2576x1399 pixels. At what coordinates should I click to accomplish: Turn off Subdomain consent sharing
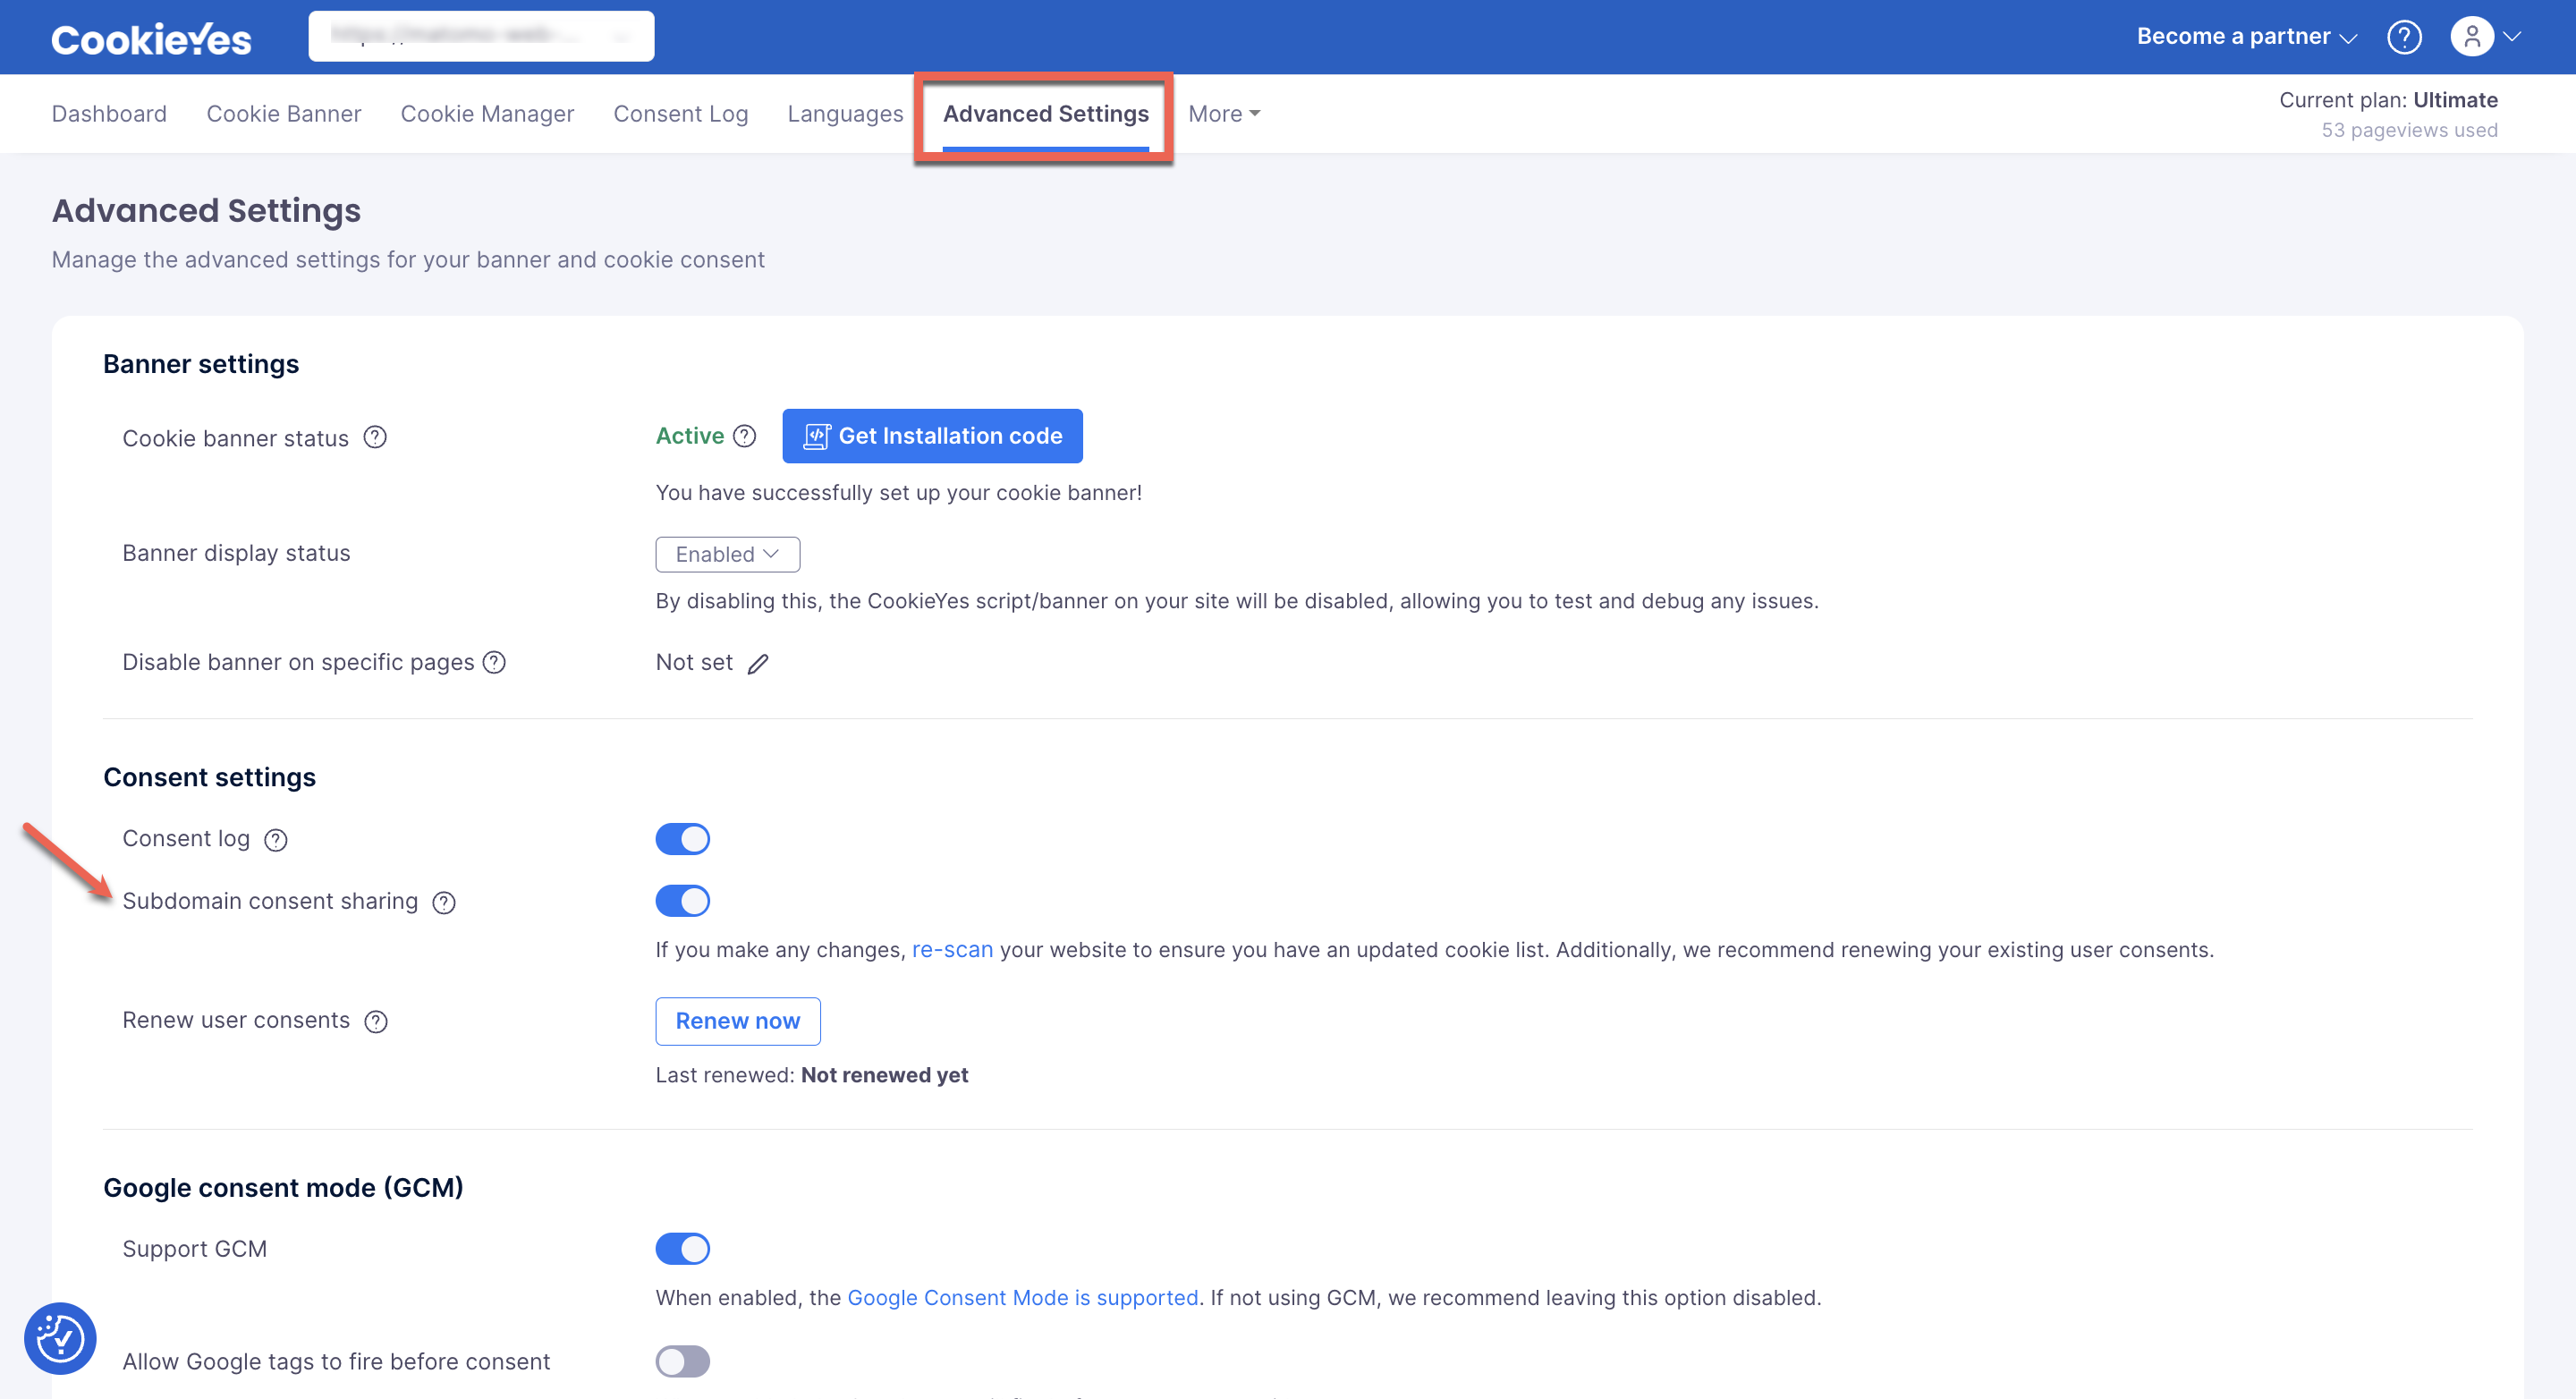click(x=682, y=900)
